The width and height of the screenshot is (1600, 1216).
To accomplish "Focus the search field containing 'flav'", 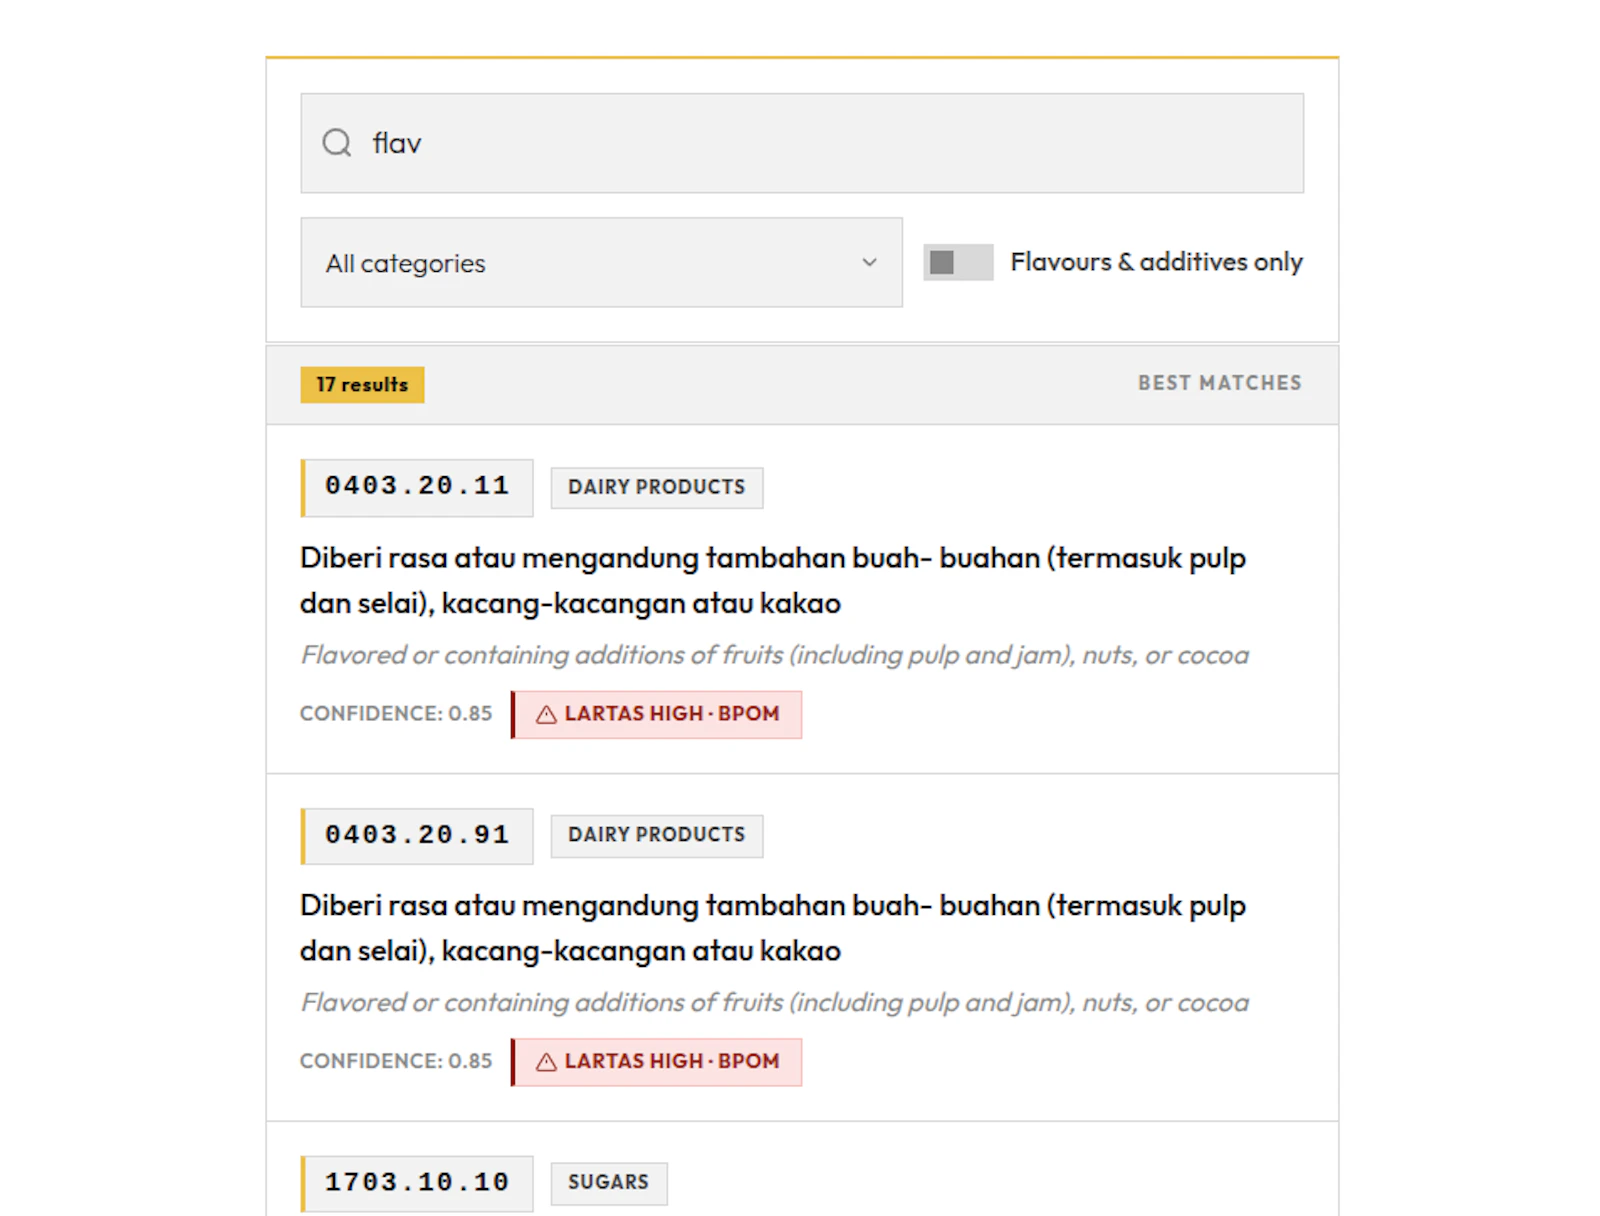I will 802,143.
